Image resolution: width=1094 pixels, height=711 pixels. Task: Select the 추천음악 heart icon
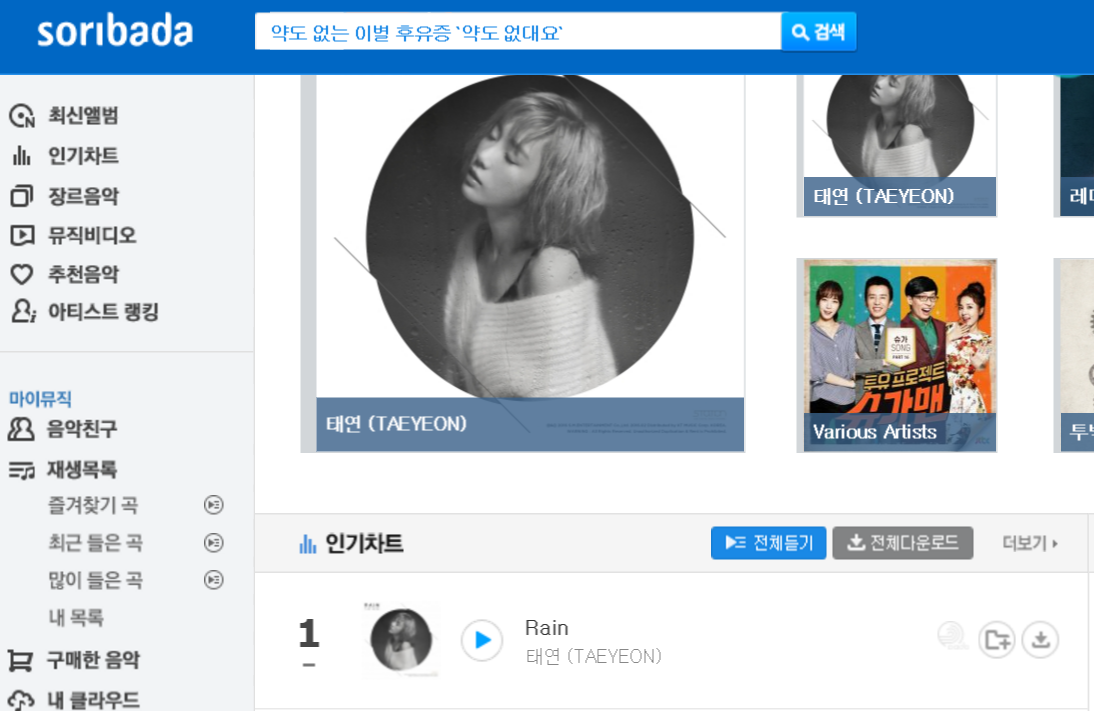point(22,274)
